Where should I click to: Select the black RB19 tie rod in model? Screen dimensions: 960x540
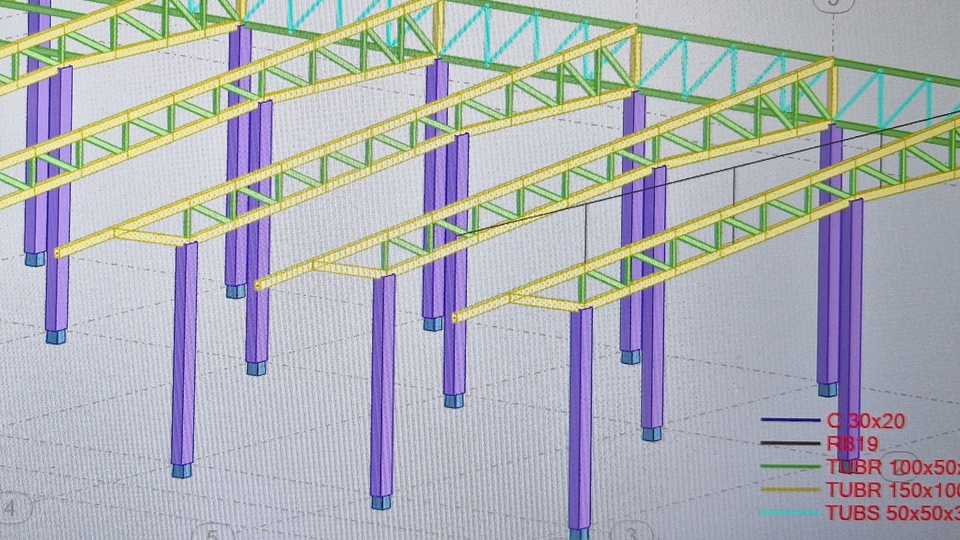[700, 174]
